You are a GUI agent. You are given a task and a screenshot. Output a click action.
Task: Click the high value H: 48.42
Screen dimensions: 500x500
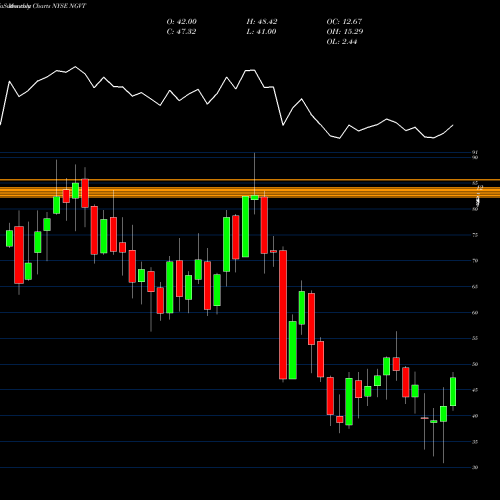click(x=262, y=22)
